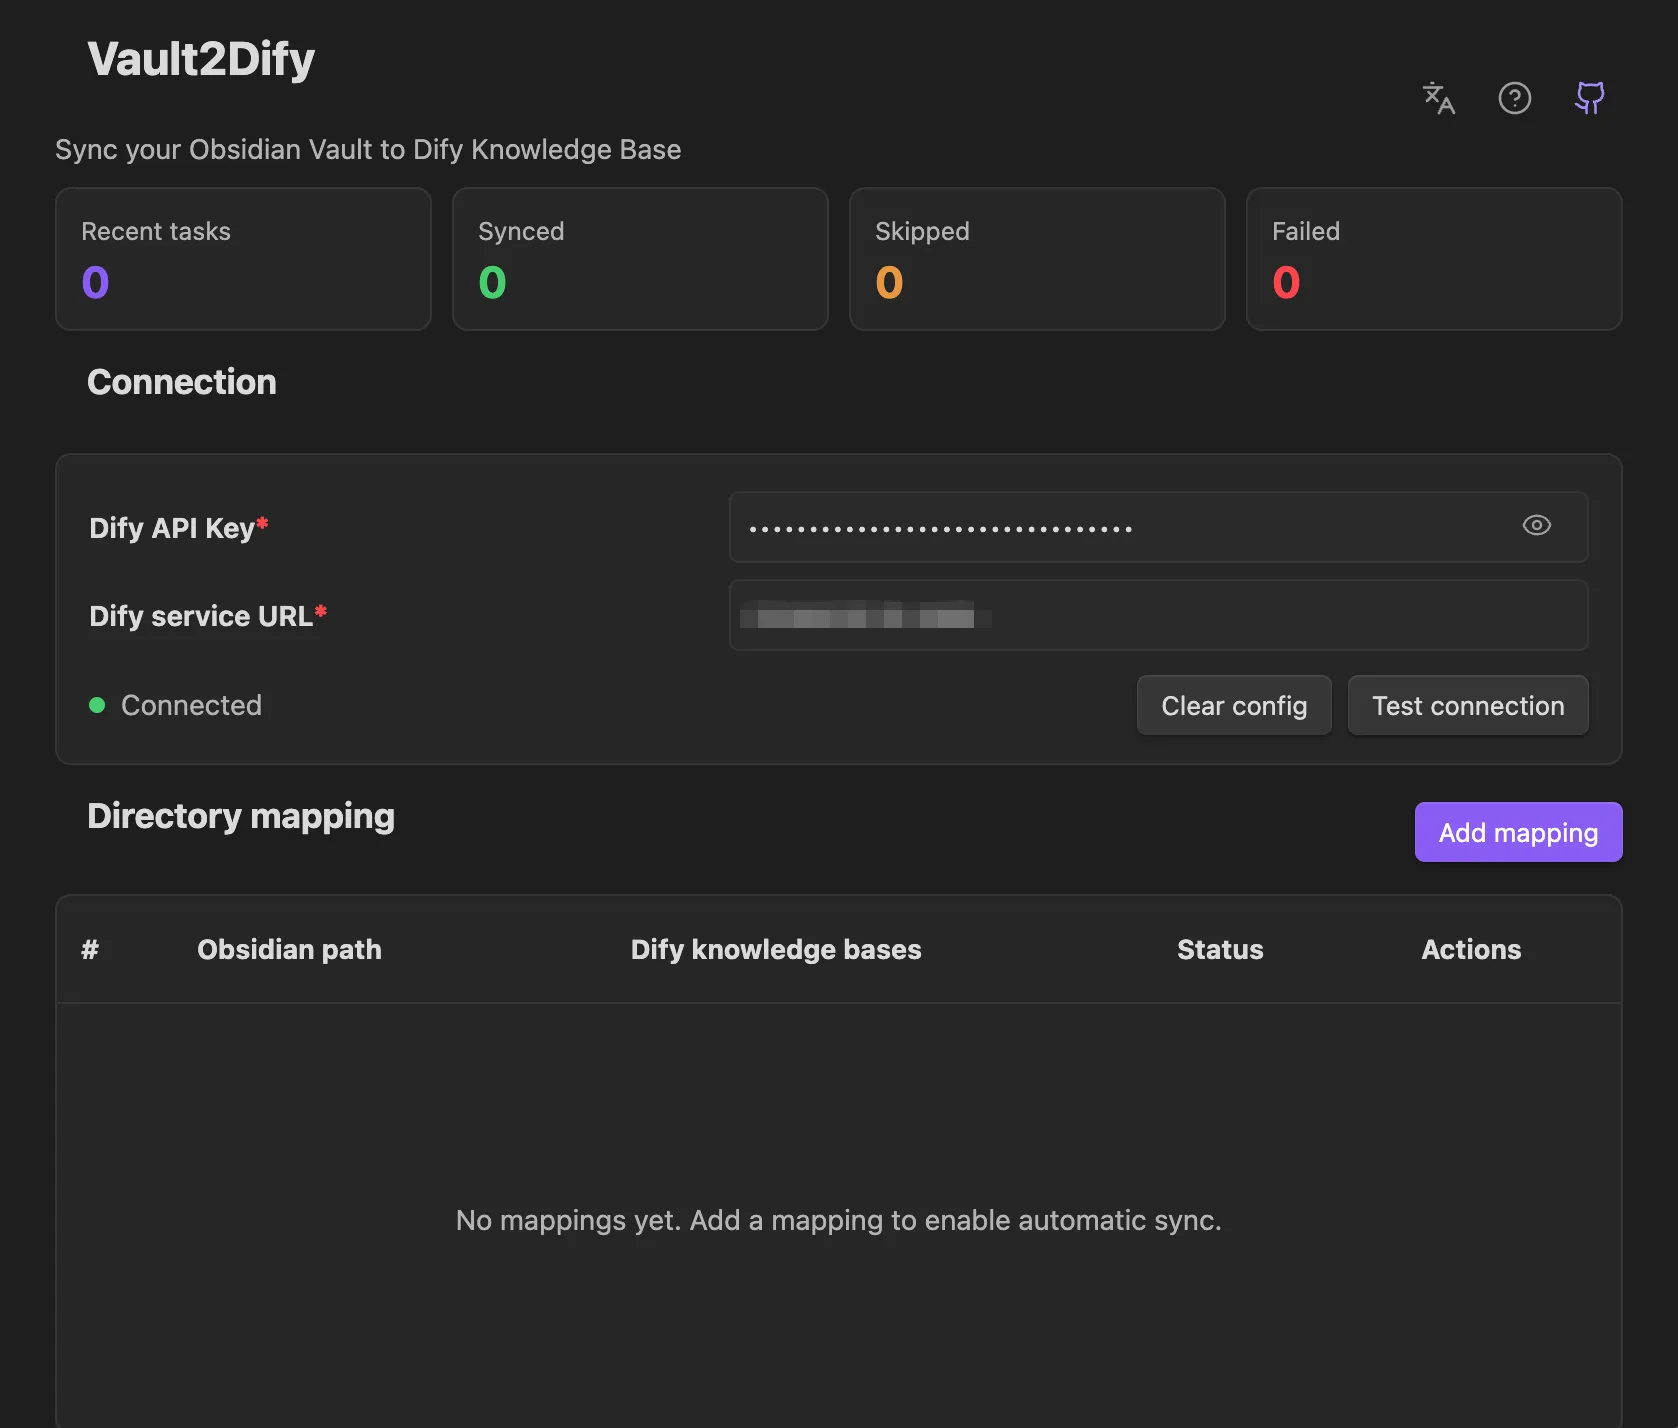Open the Failed stat card
This screenshot has height=1428, width=1678.
coord(1434,259)
